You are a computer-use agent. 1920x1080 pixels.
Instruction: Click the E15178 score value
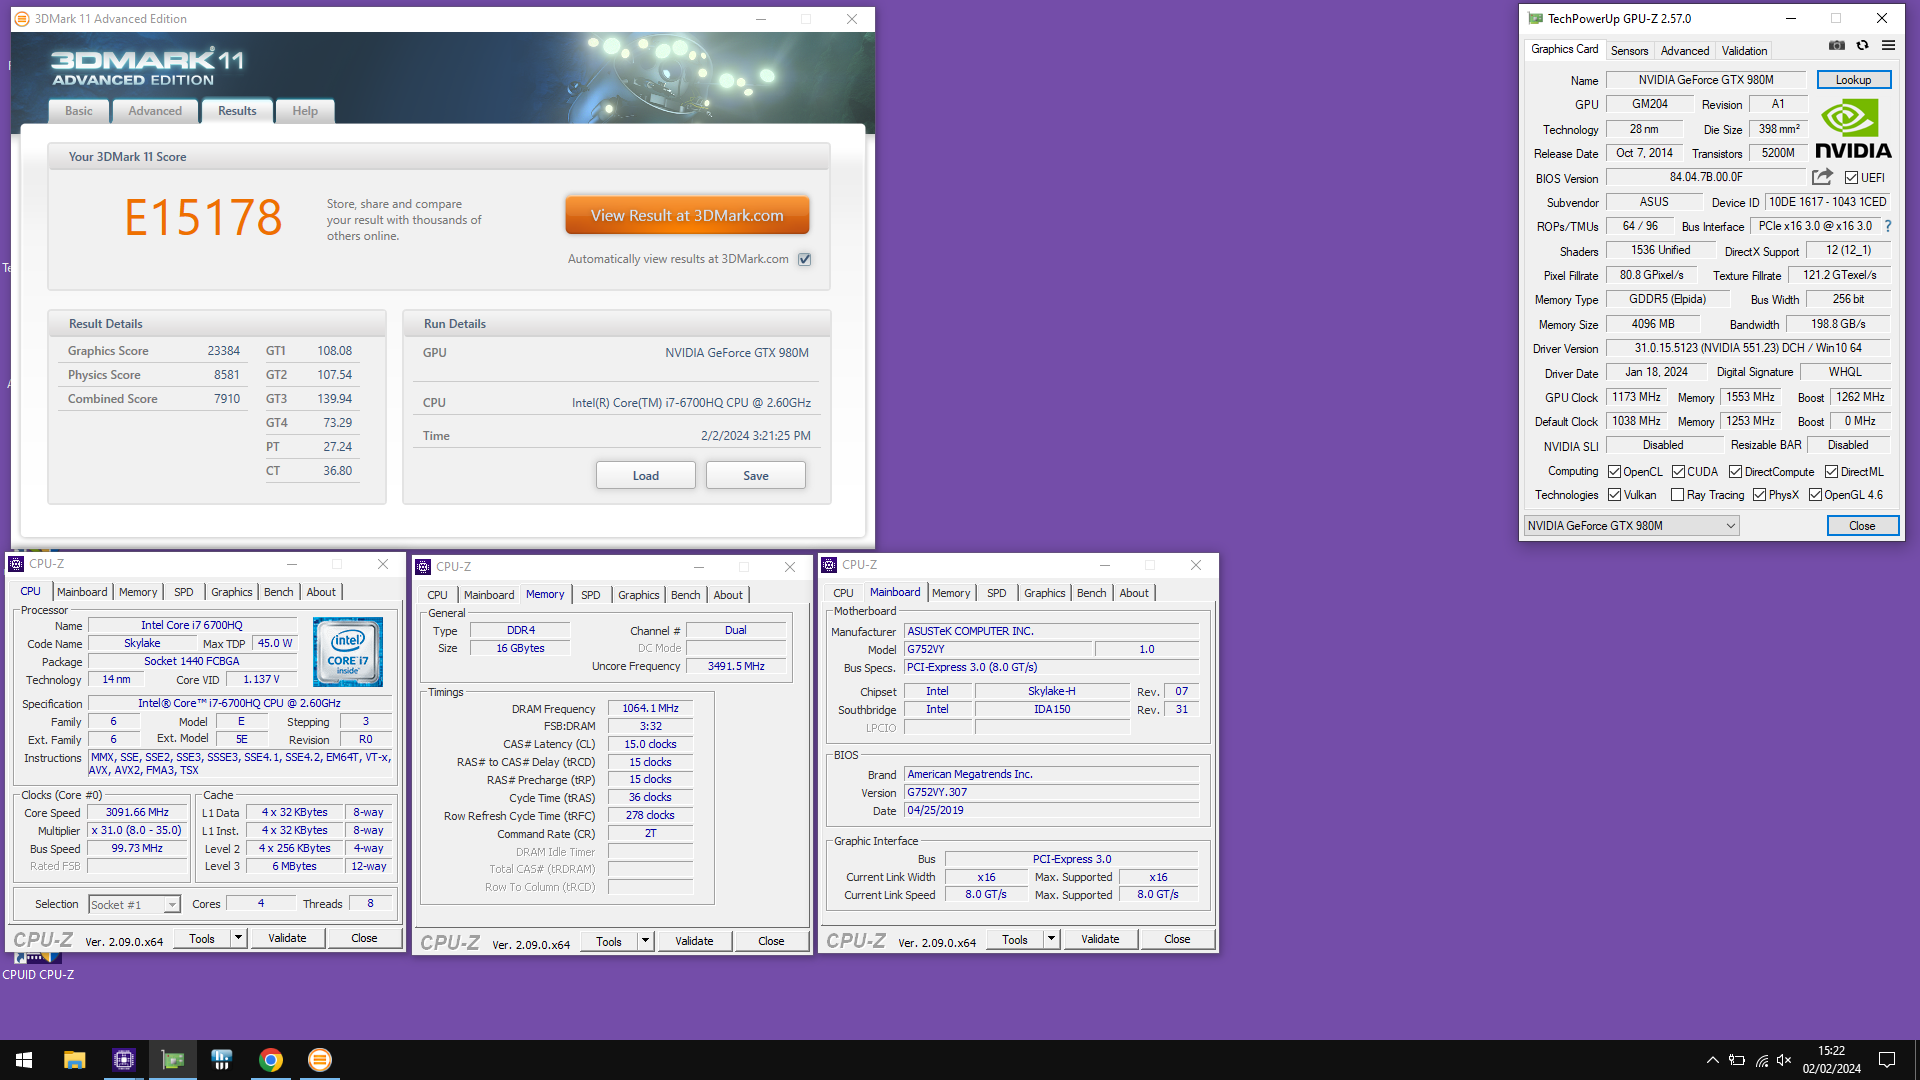[203, 217]
